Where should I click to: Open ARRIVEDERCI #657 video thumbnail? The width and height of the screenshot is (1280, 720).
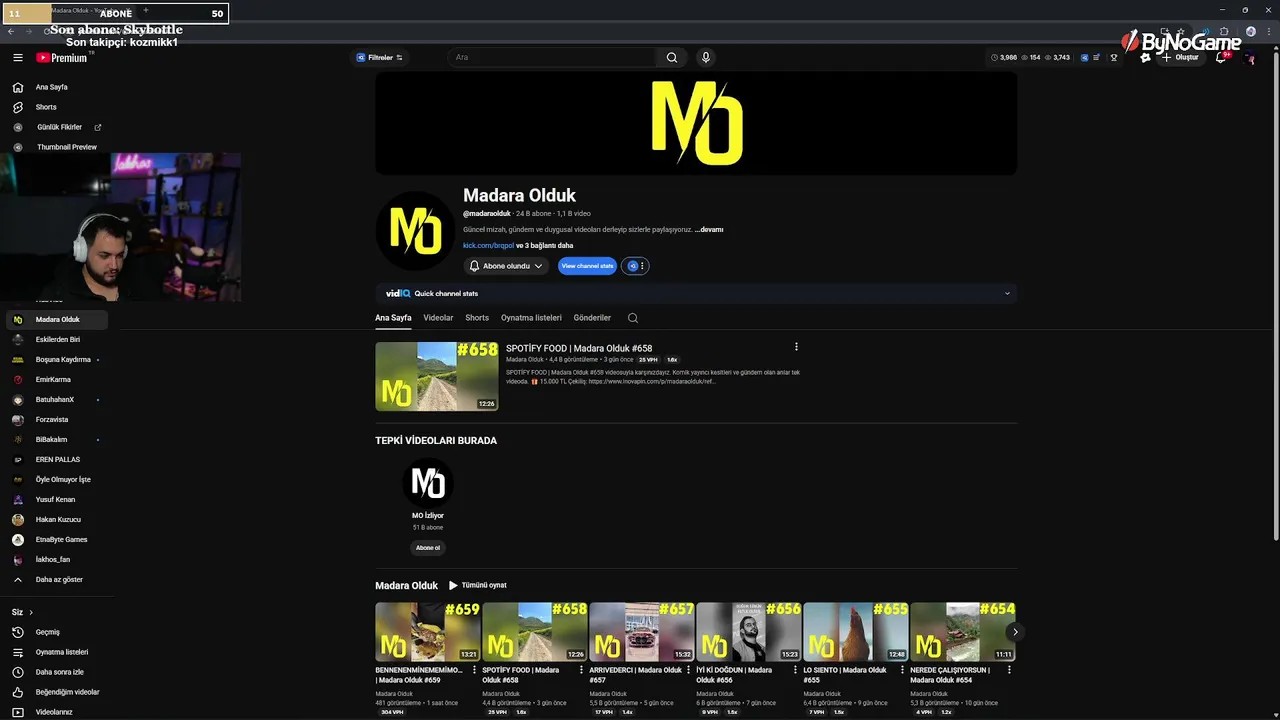point(642,632)
